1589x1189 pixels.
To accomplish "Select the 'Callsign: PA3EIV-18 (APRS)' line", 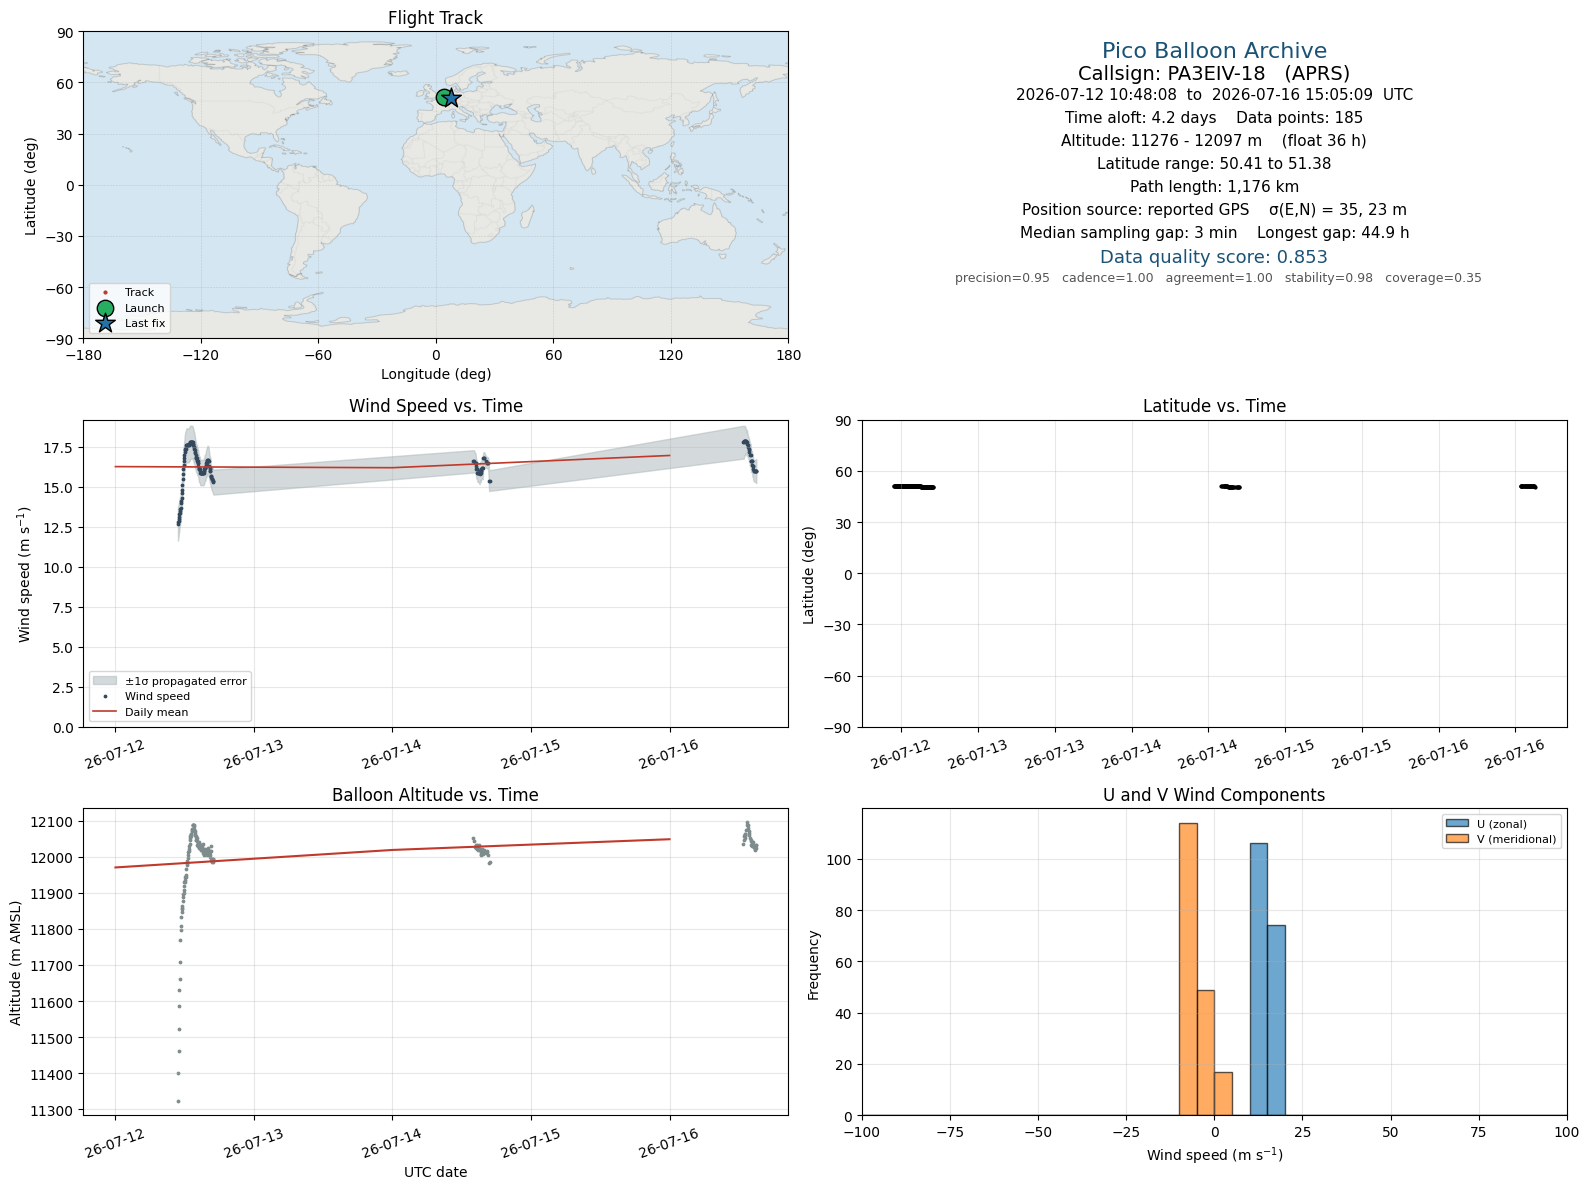I will pyautogui.click(x=1214, y=73).
